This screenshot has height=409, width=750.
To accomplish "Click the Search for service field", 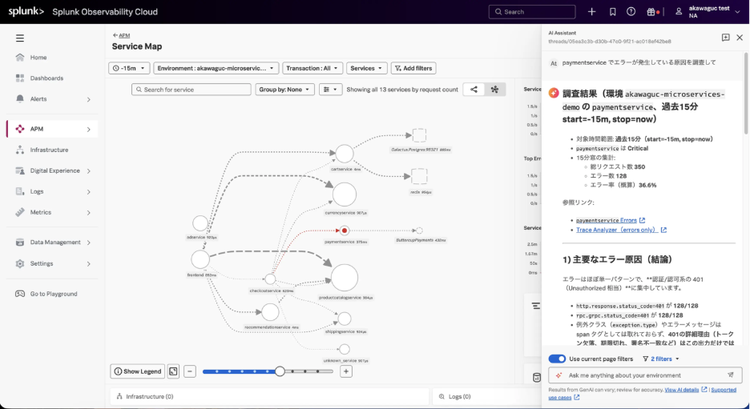I will pos(191,89).
